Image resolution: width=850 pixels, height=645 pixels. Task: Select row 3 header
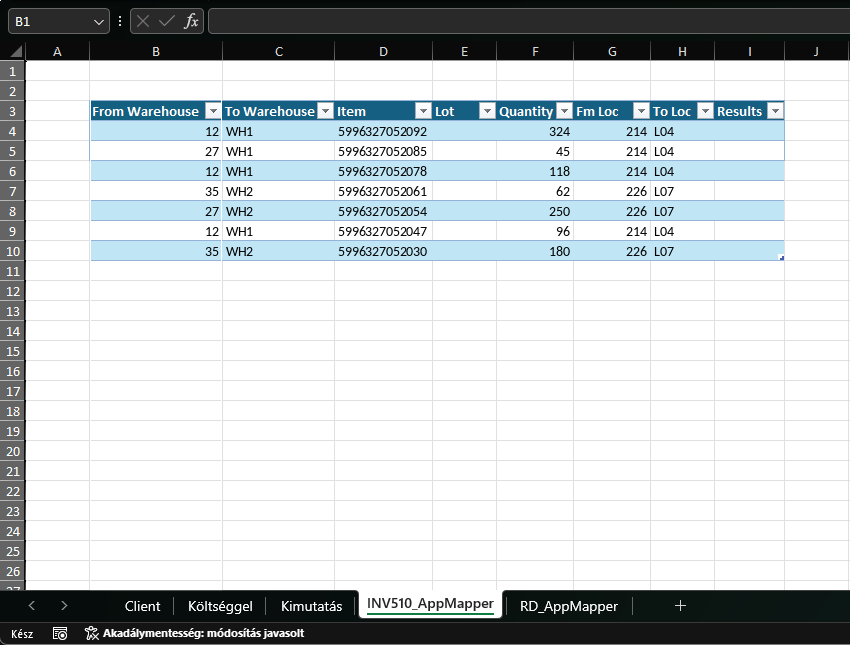12,112
